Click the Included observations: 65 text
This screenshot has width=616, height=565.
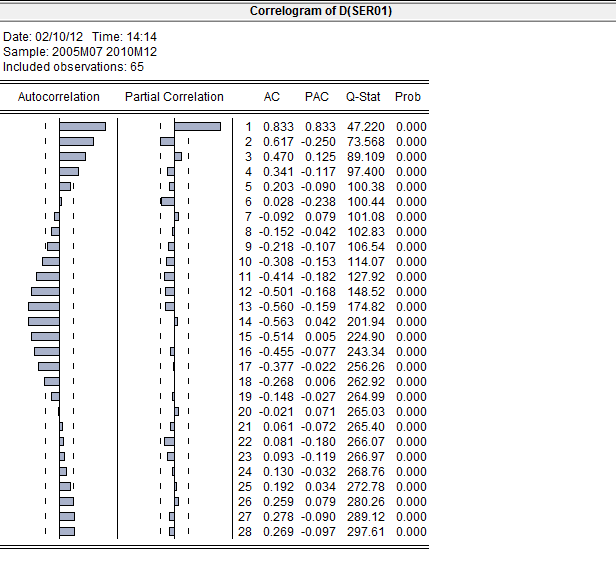(74, 66)
